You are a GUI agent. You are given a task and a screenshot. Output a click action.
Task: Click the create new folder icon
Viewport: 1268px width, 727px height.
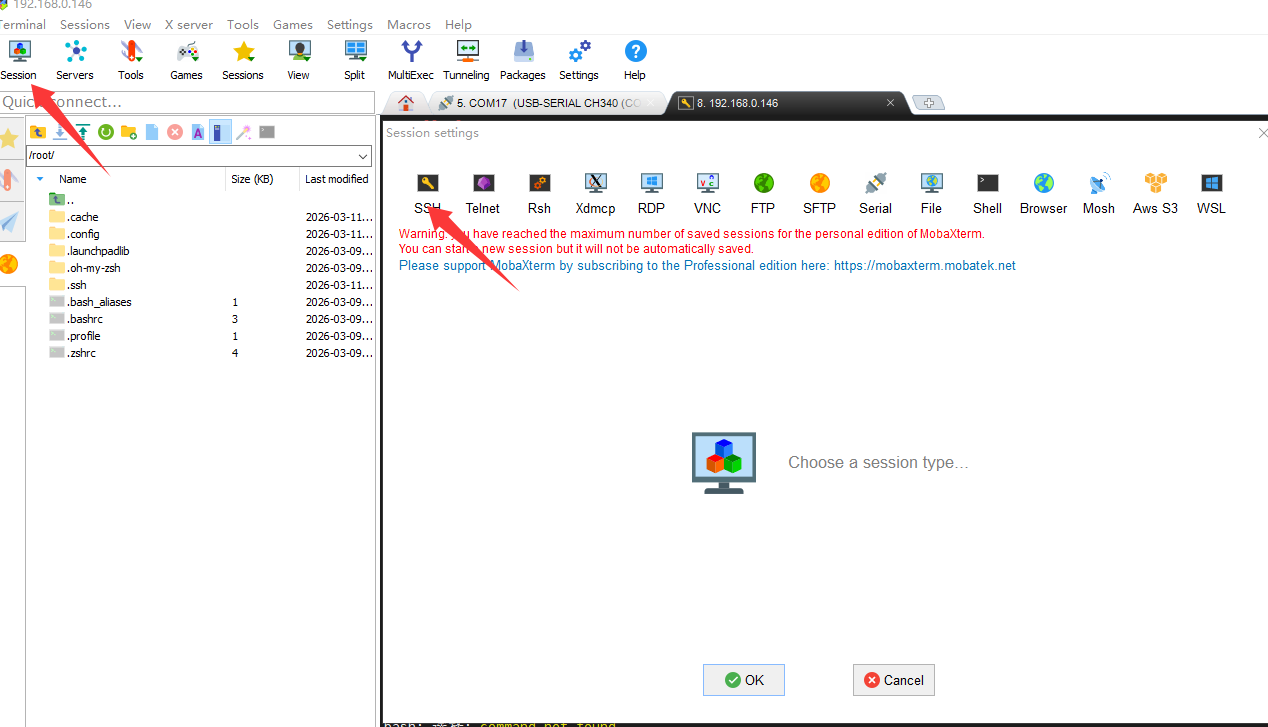(128, 132)
